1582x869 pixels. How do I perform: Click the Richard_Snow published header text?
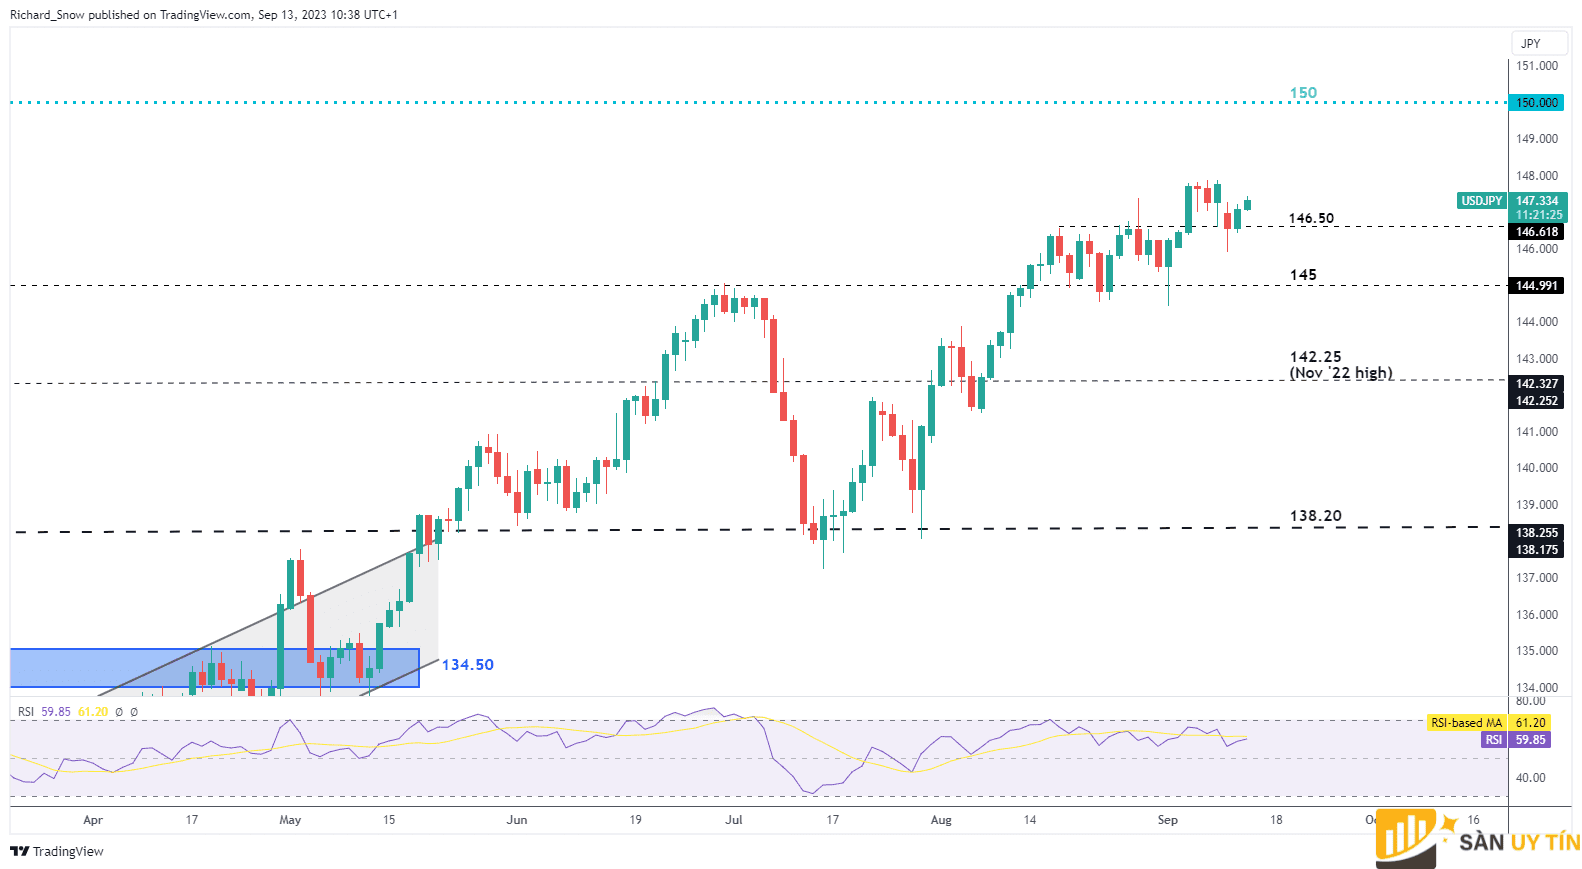(x=204, y=15)
